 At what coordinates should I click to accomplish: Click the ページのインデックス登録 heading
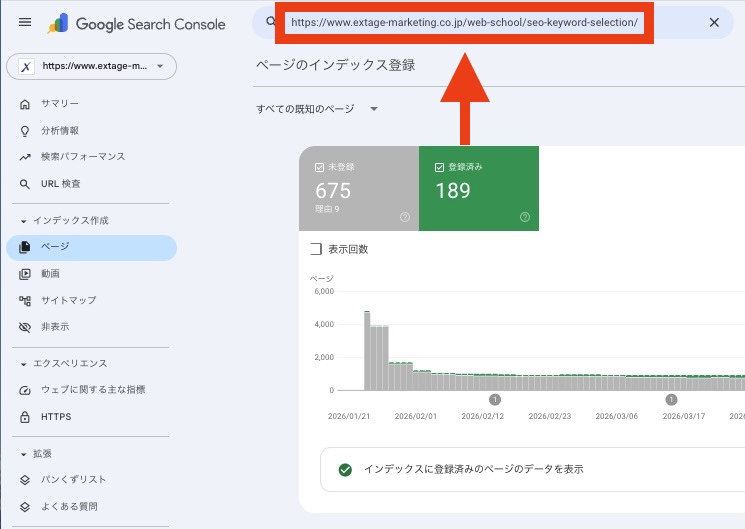pyautogui.click(x=335, y=65)
